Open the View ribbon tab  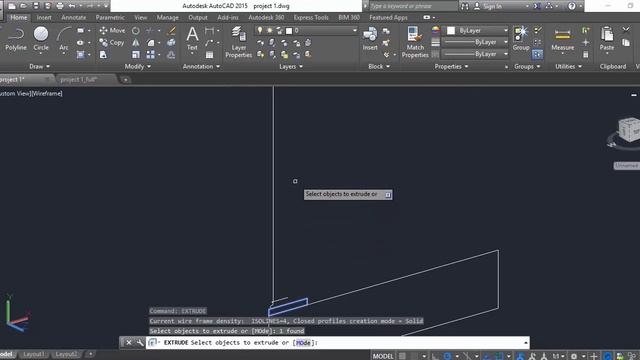140,18
